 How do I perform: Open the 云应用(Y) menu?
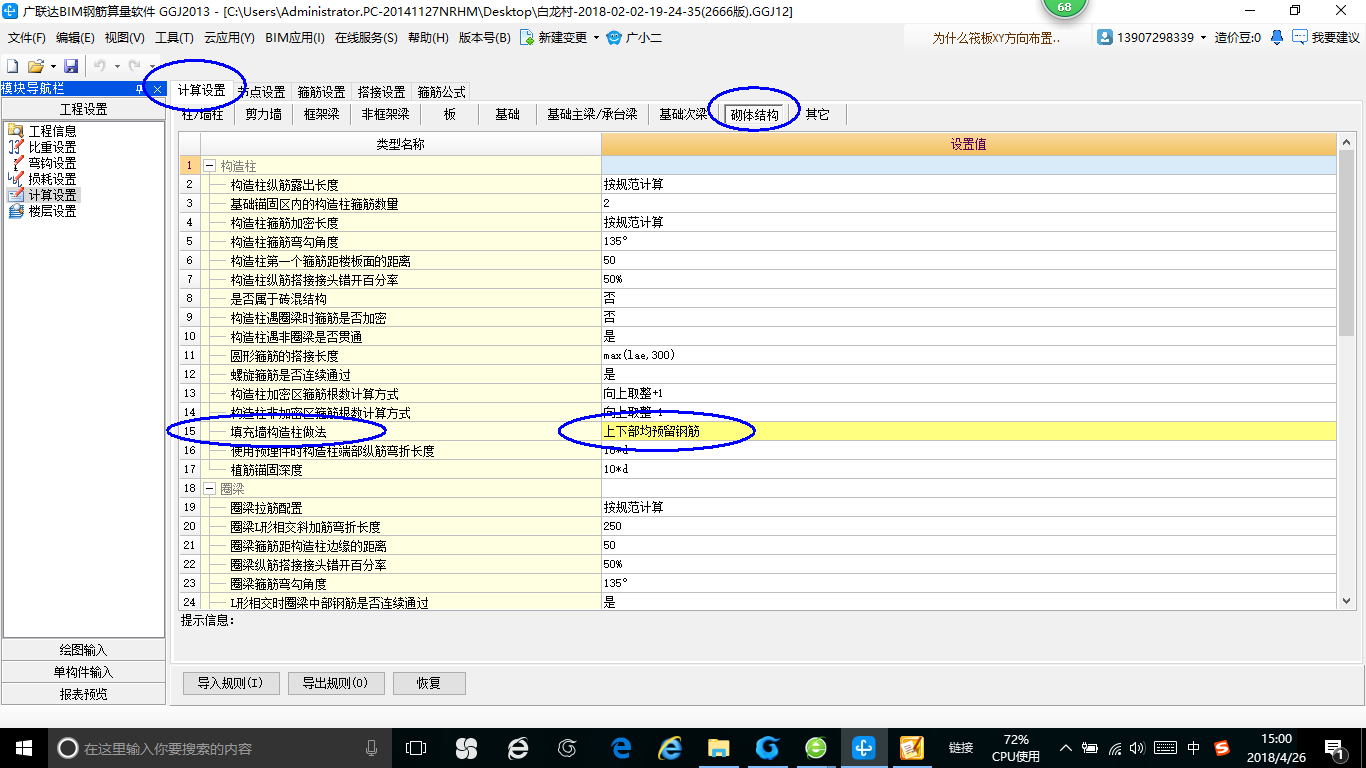point(229,37)
